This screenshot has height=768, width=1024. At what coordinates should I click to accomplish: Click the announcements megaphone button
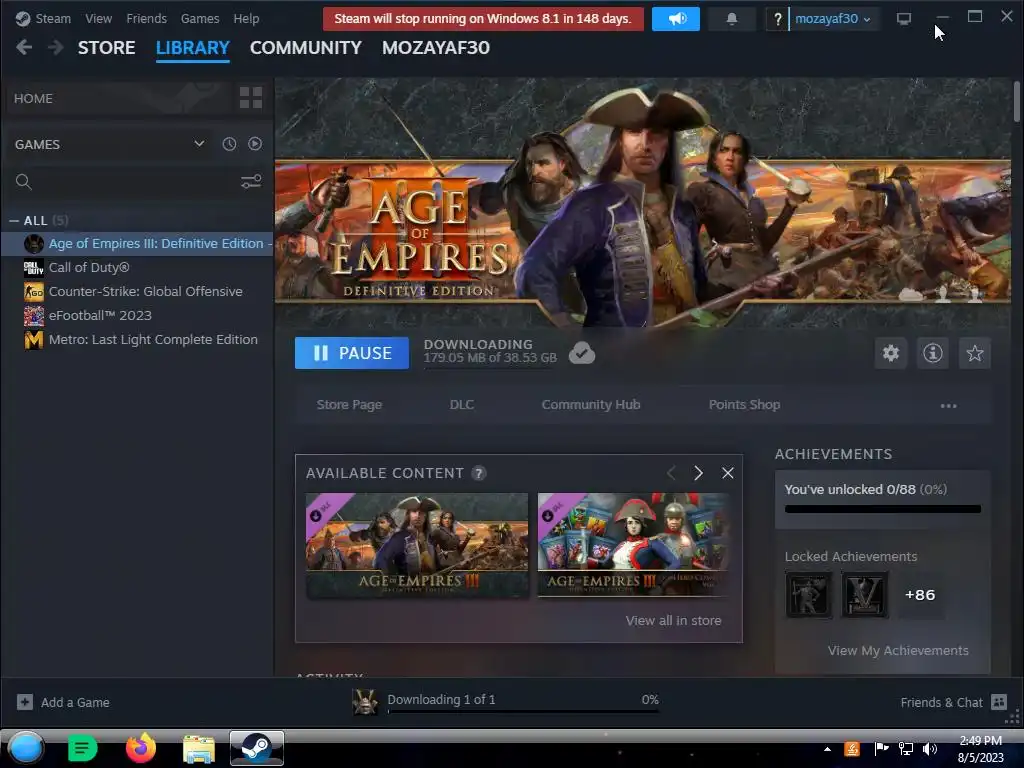(x=675, y=19)
